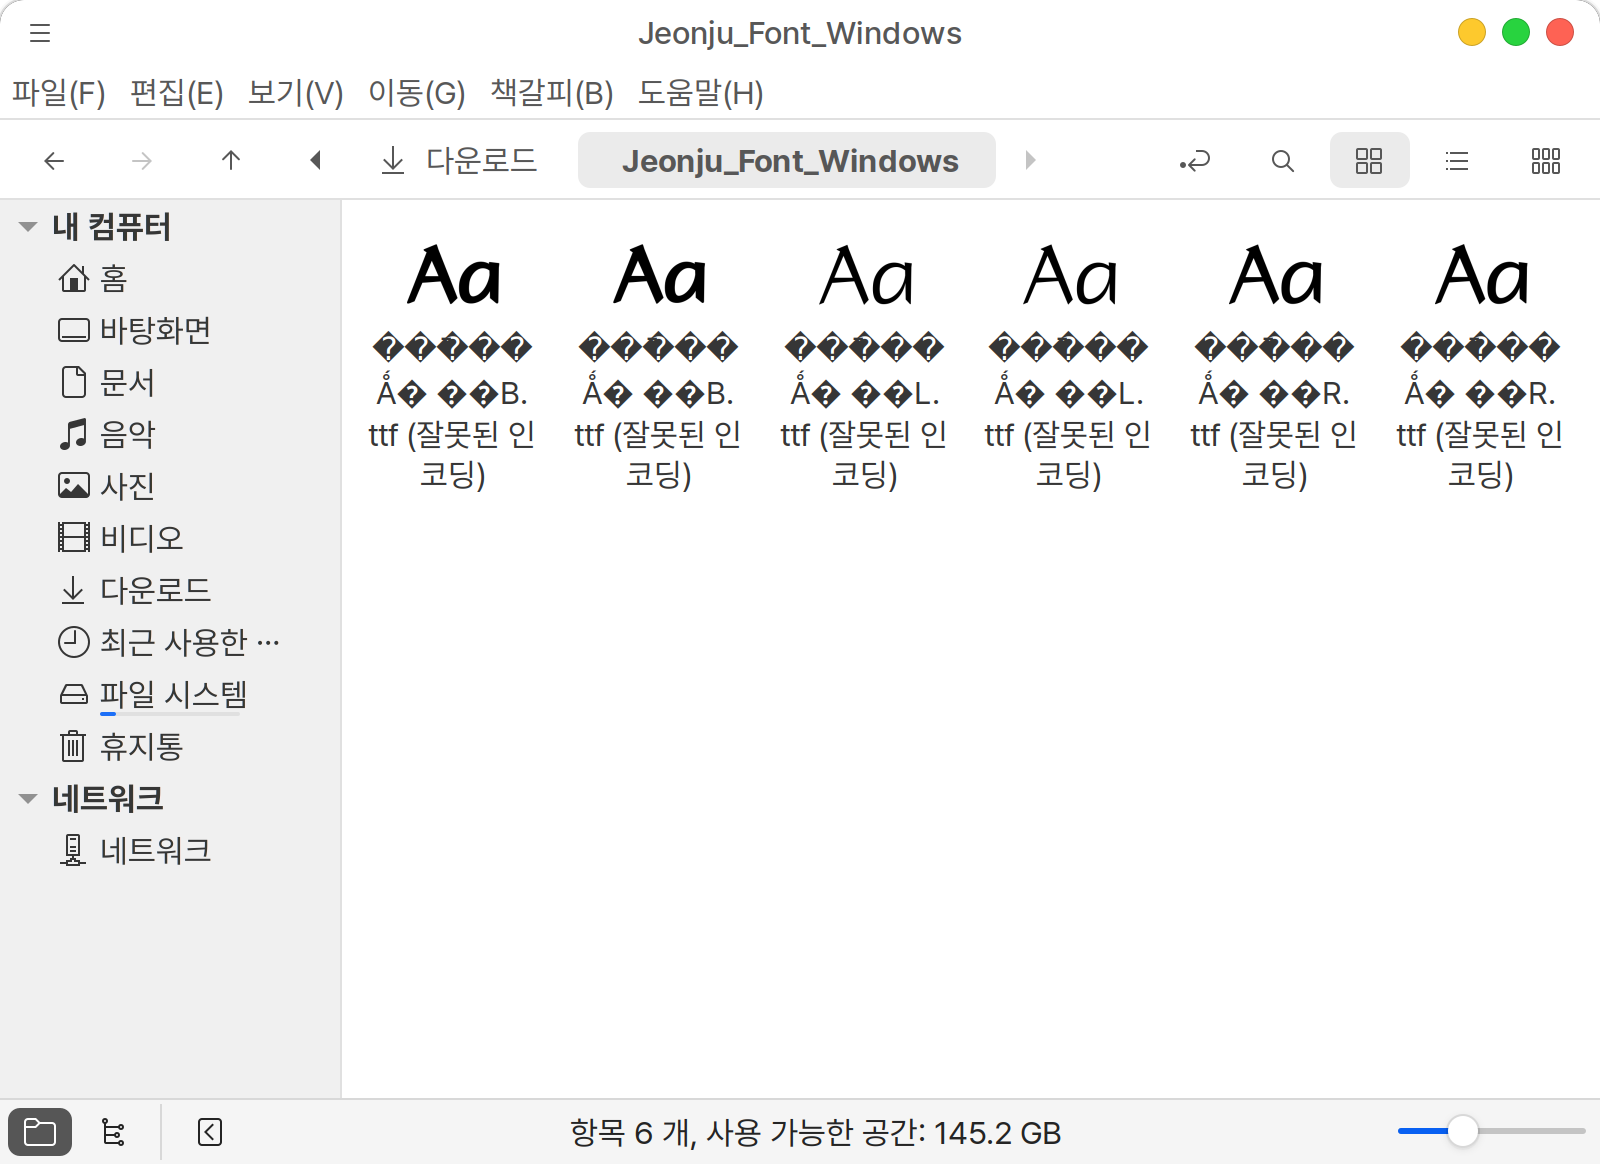1600x1164 pixels.
Task: Click the document page icon
Action: pyautogui.click(x=73, y=382)
